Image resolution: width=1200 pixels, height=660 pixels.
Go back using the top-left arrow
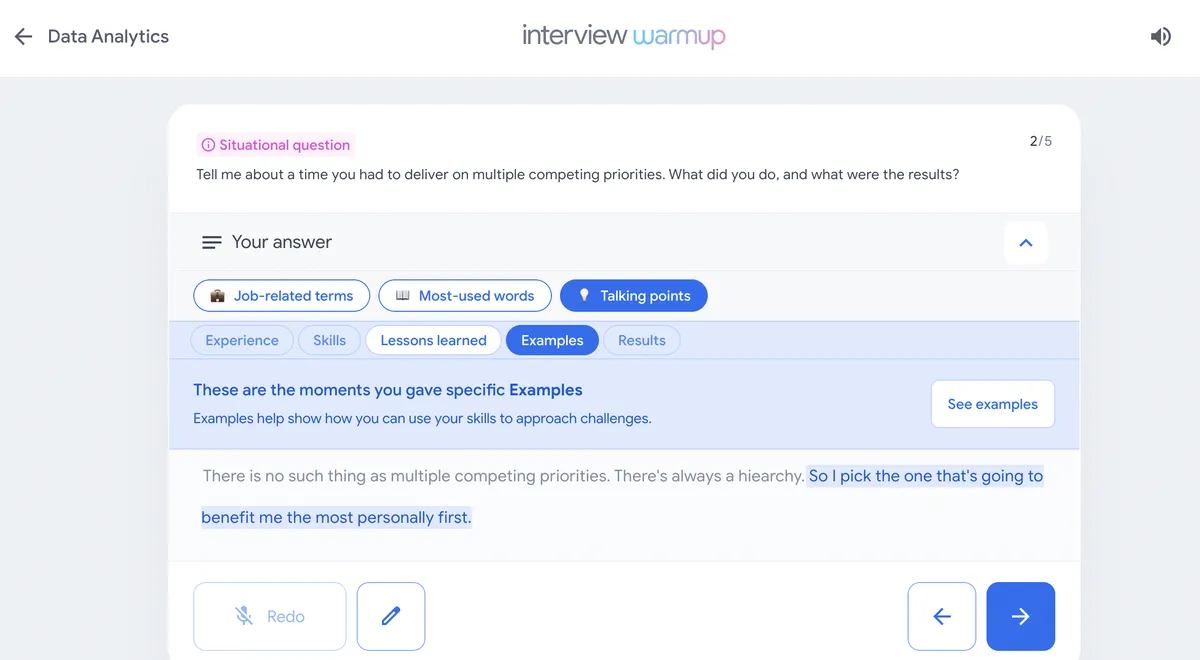point(24,37)
